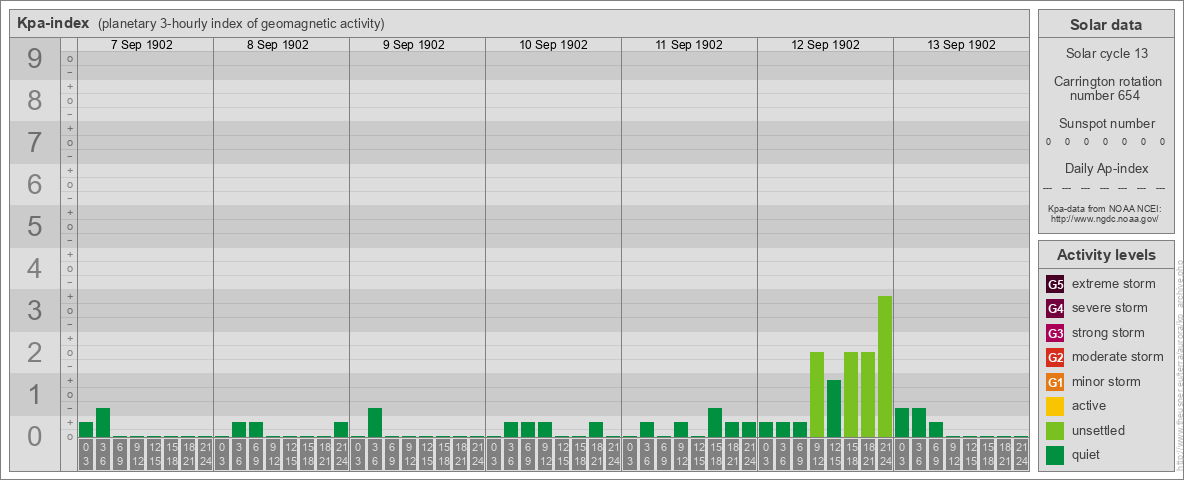
Task: Select the 8 Sep 1902 date header
Action: (x=277, y=45)
